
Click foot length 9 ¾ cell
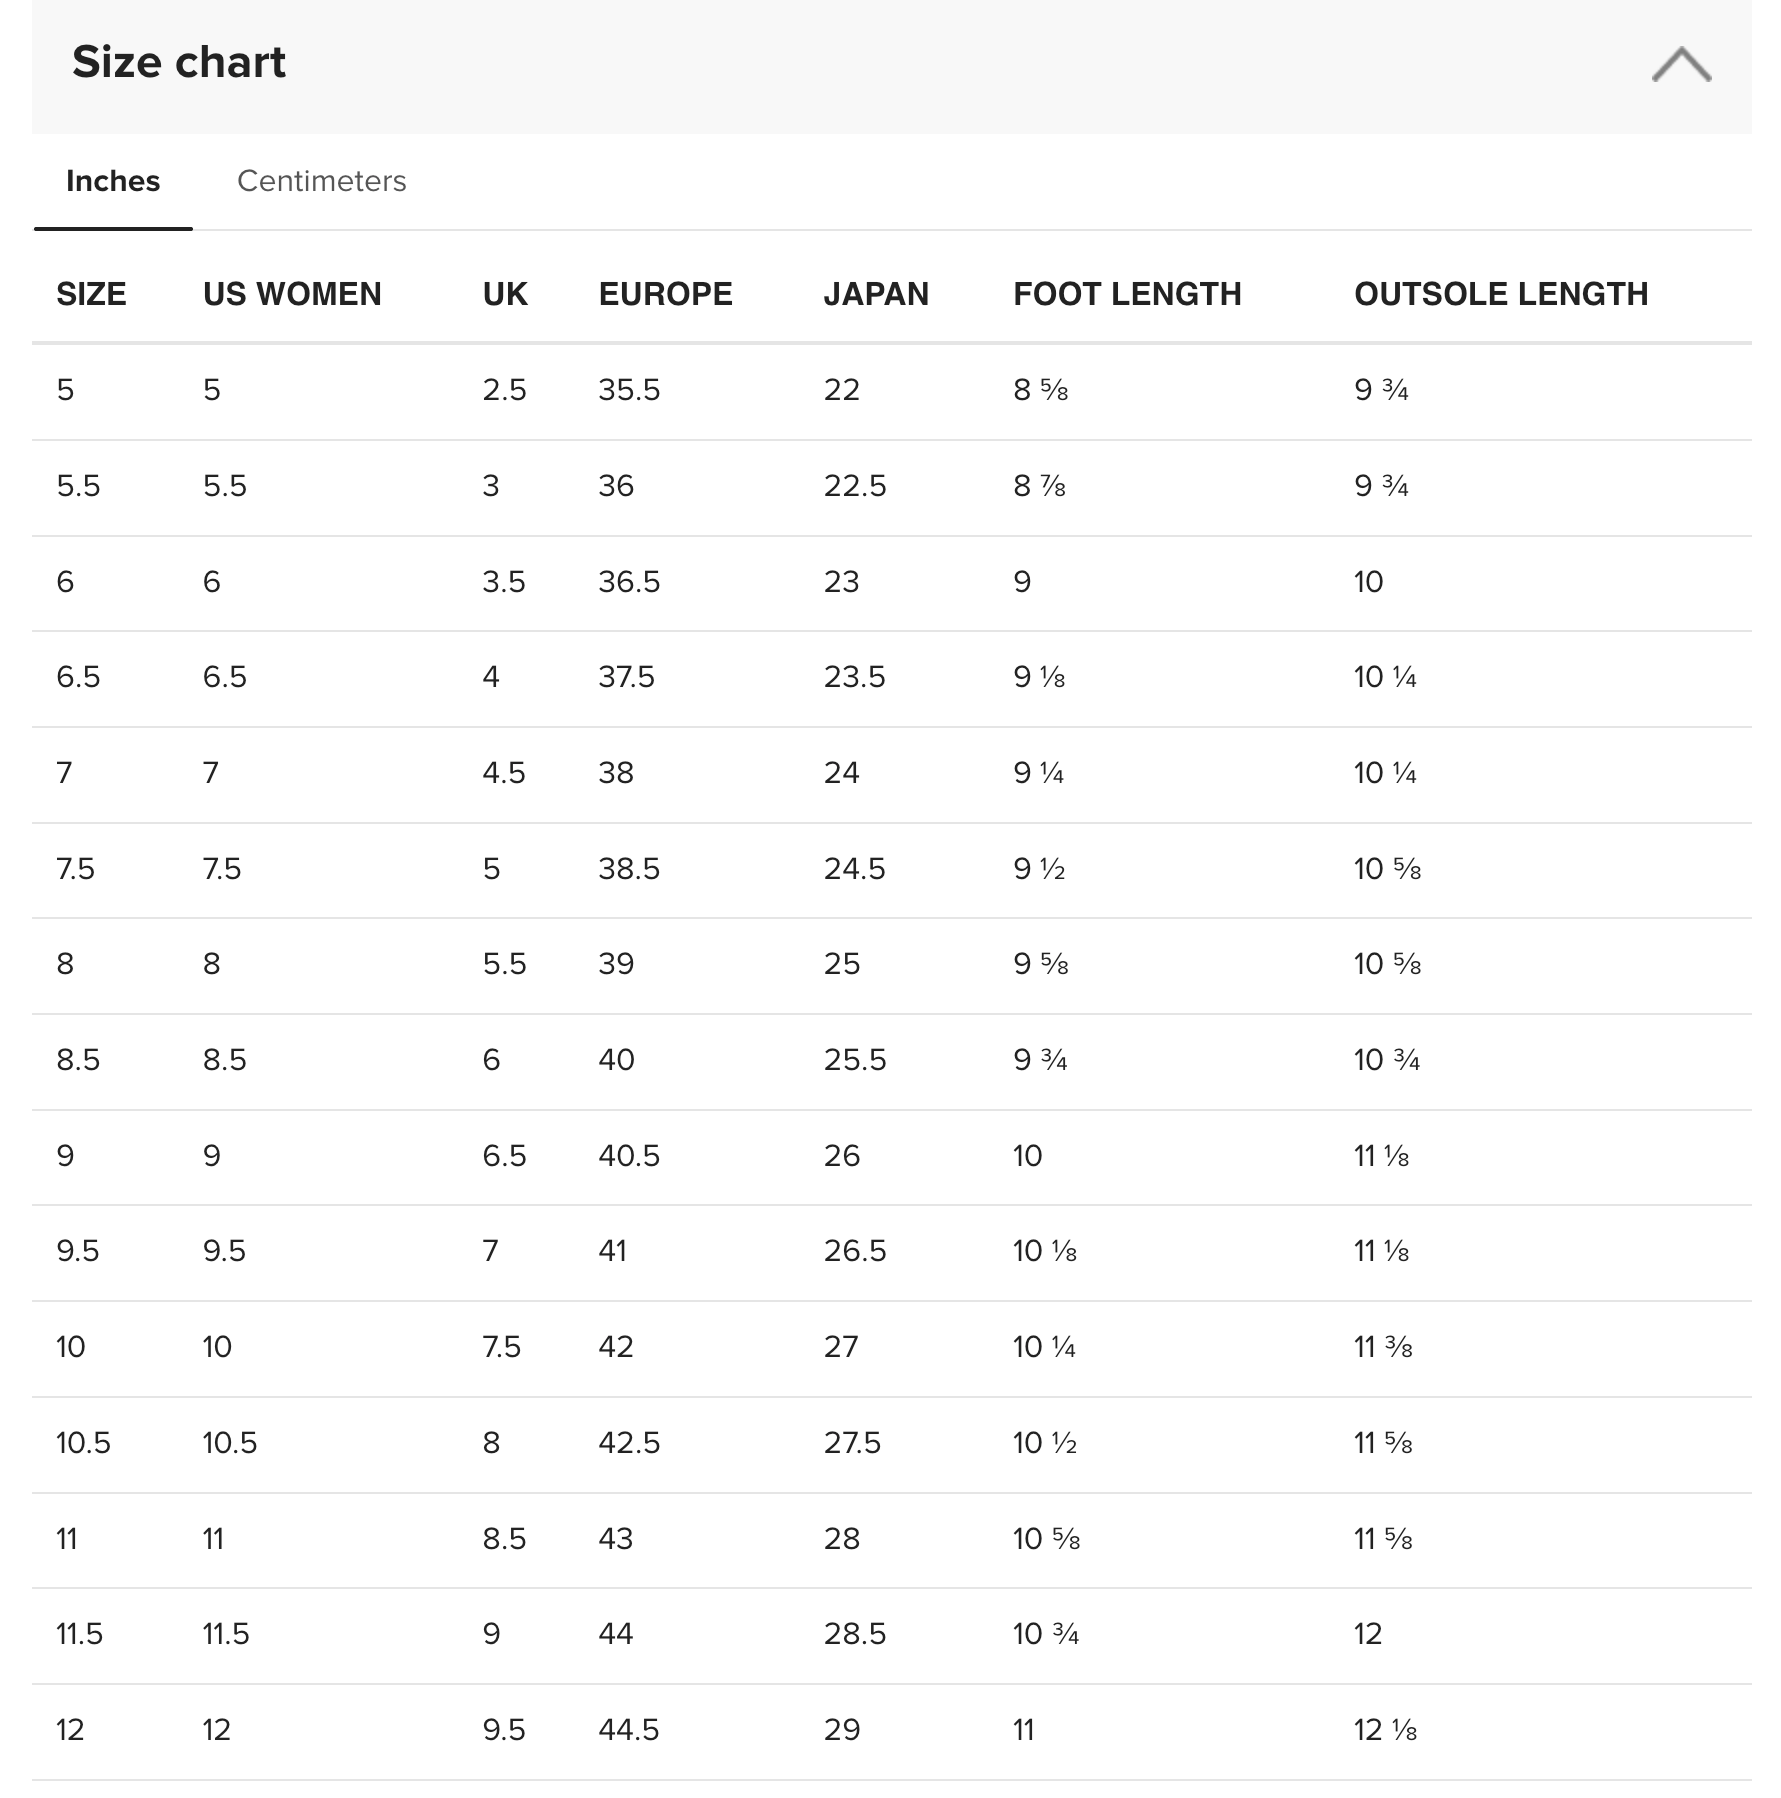[1040, 1060]
